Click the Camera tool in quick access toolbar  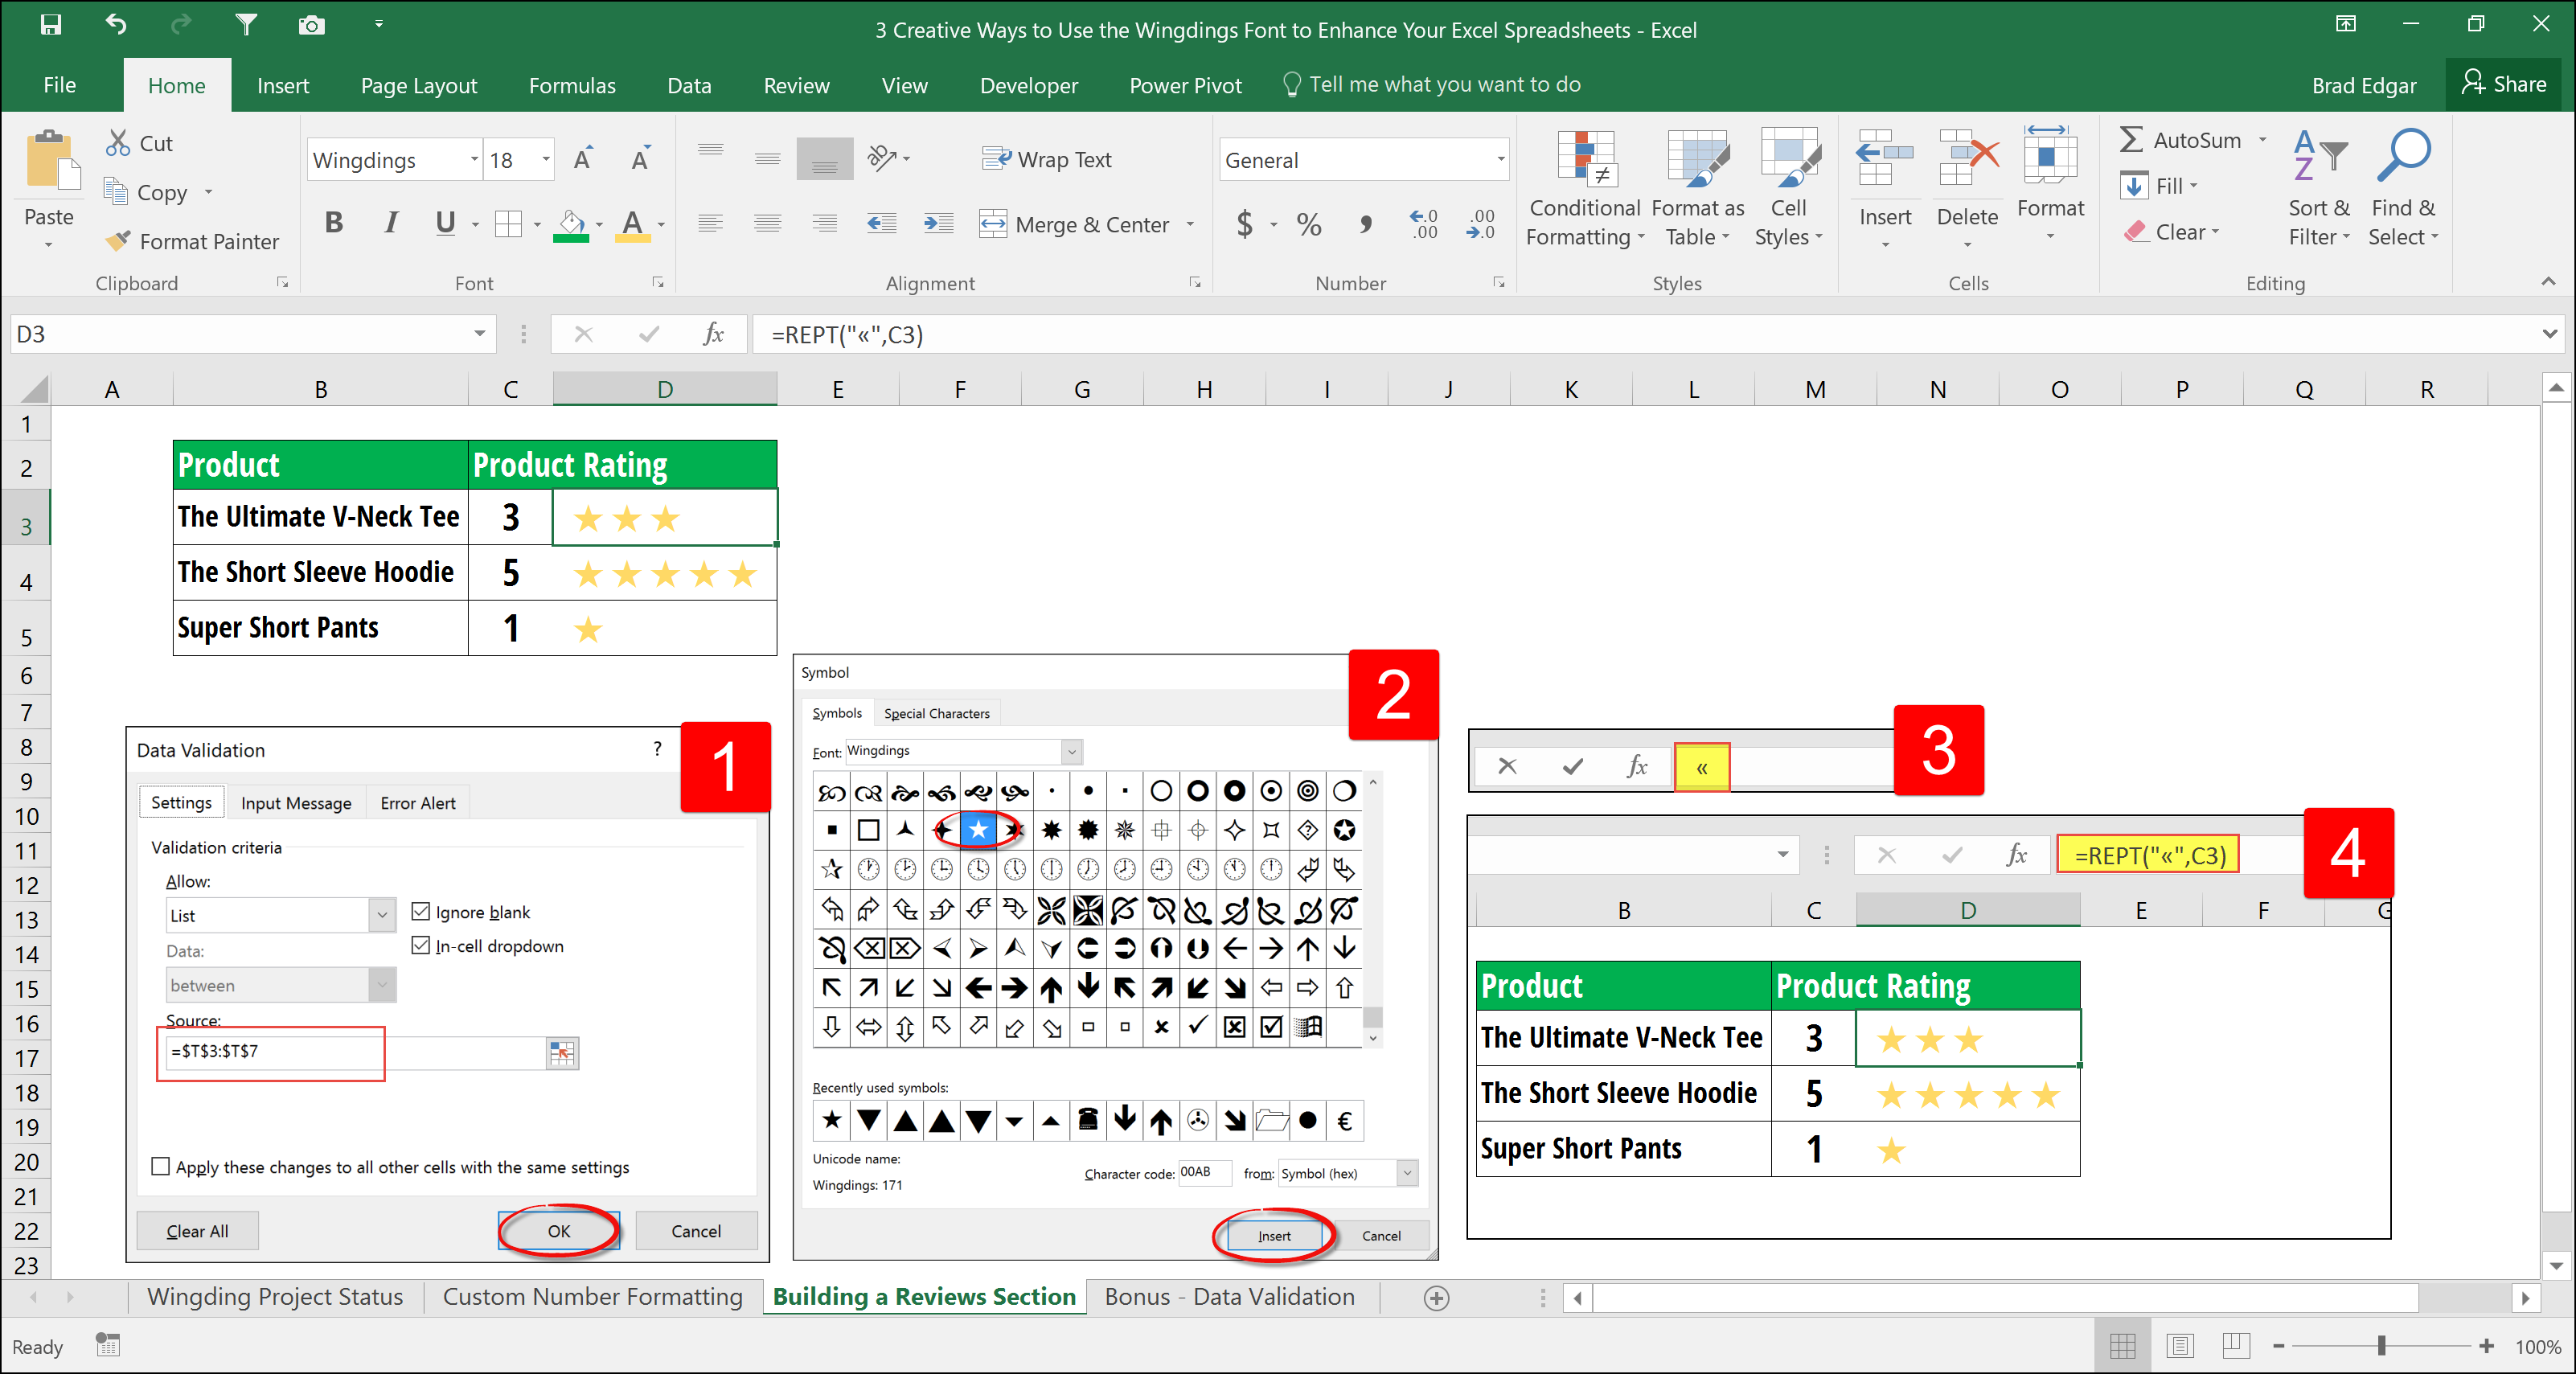pos(311,24)
